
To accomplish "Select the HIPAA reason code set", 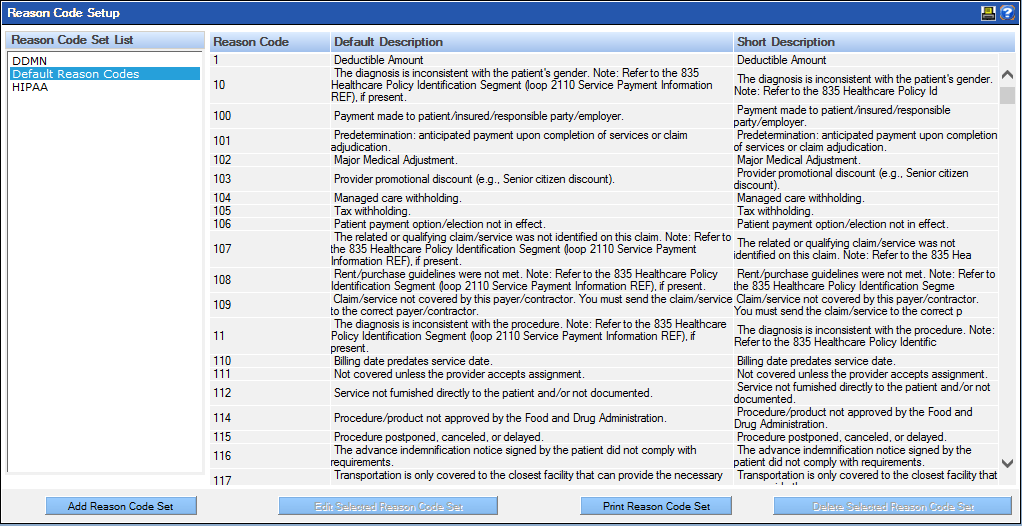I will pyautogui.click(x=105, y=87).
